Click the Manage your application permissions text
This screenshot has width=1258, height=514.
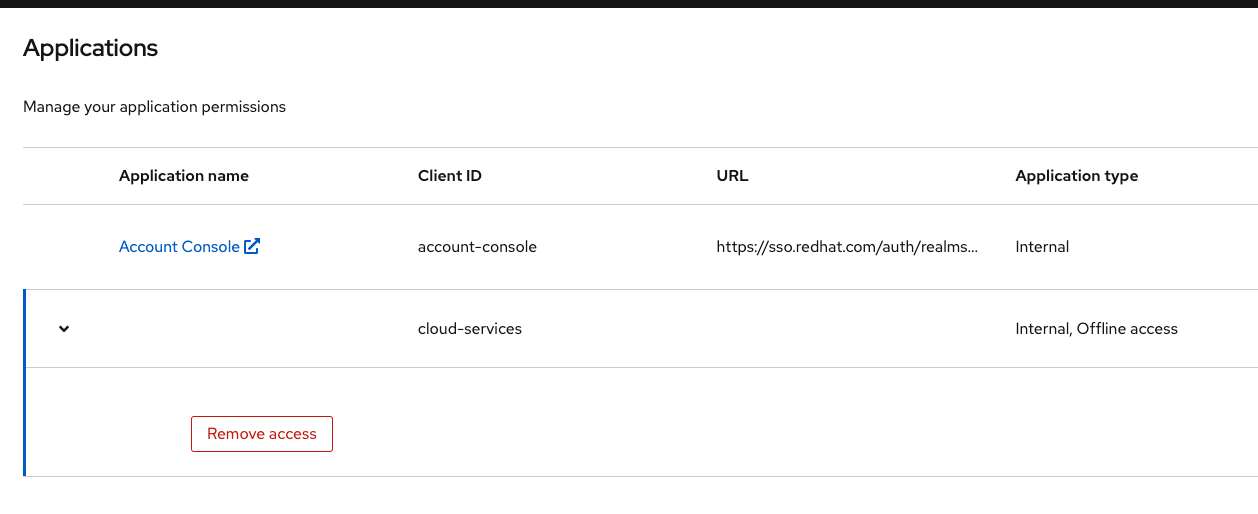154,107
